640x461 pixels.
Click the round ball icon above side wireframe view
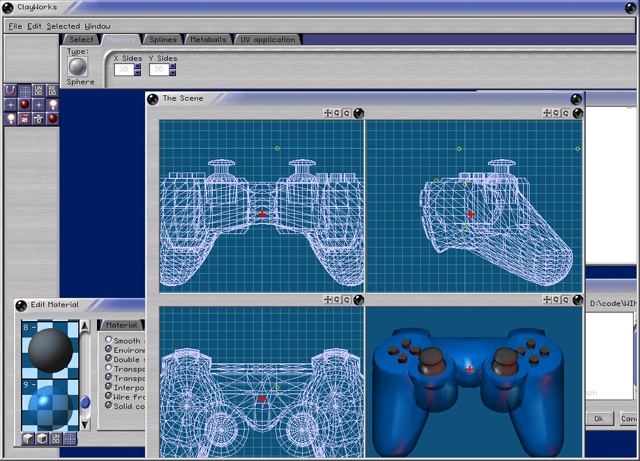[578, 113]
